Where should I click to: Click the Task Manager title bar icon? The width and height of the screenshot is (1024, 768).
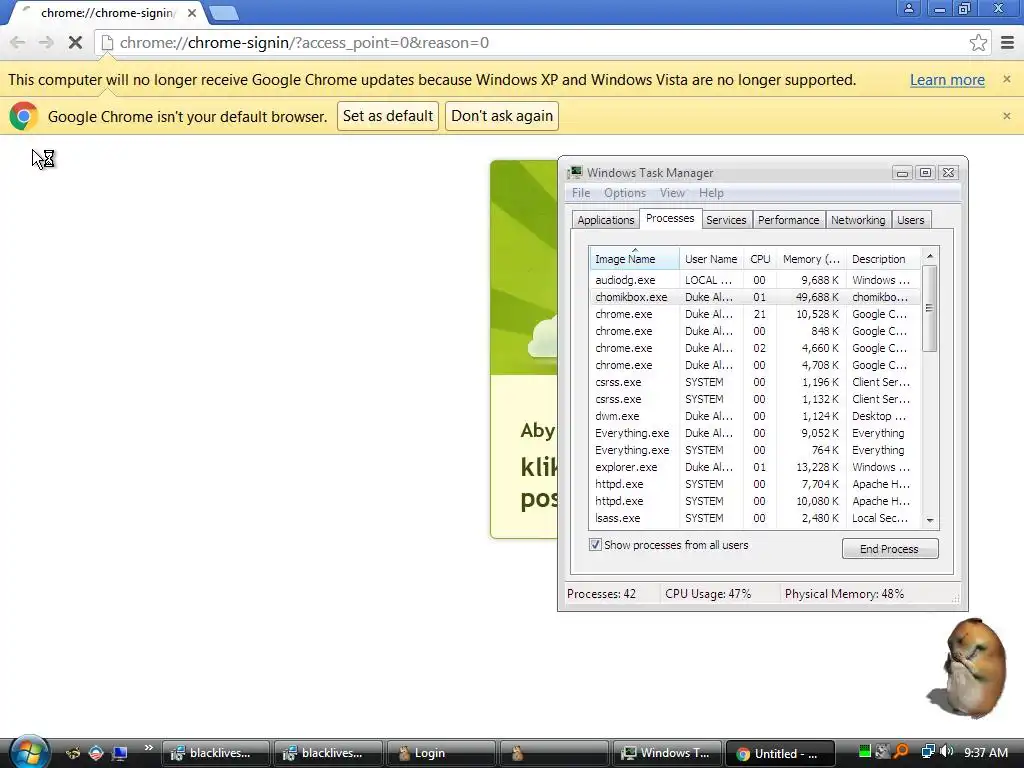click(x=575, y=172)
